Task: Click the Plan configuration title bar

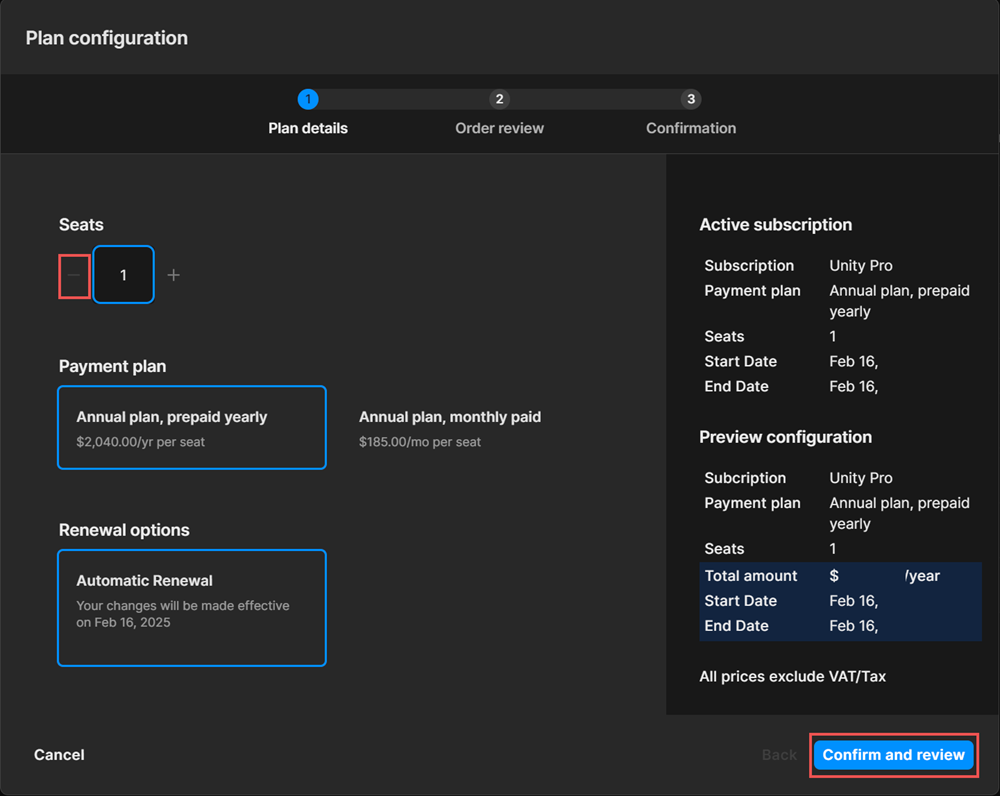Action: coord(106,37)
